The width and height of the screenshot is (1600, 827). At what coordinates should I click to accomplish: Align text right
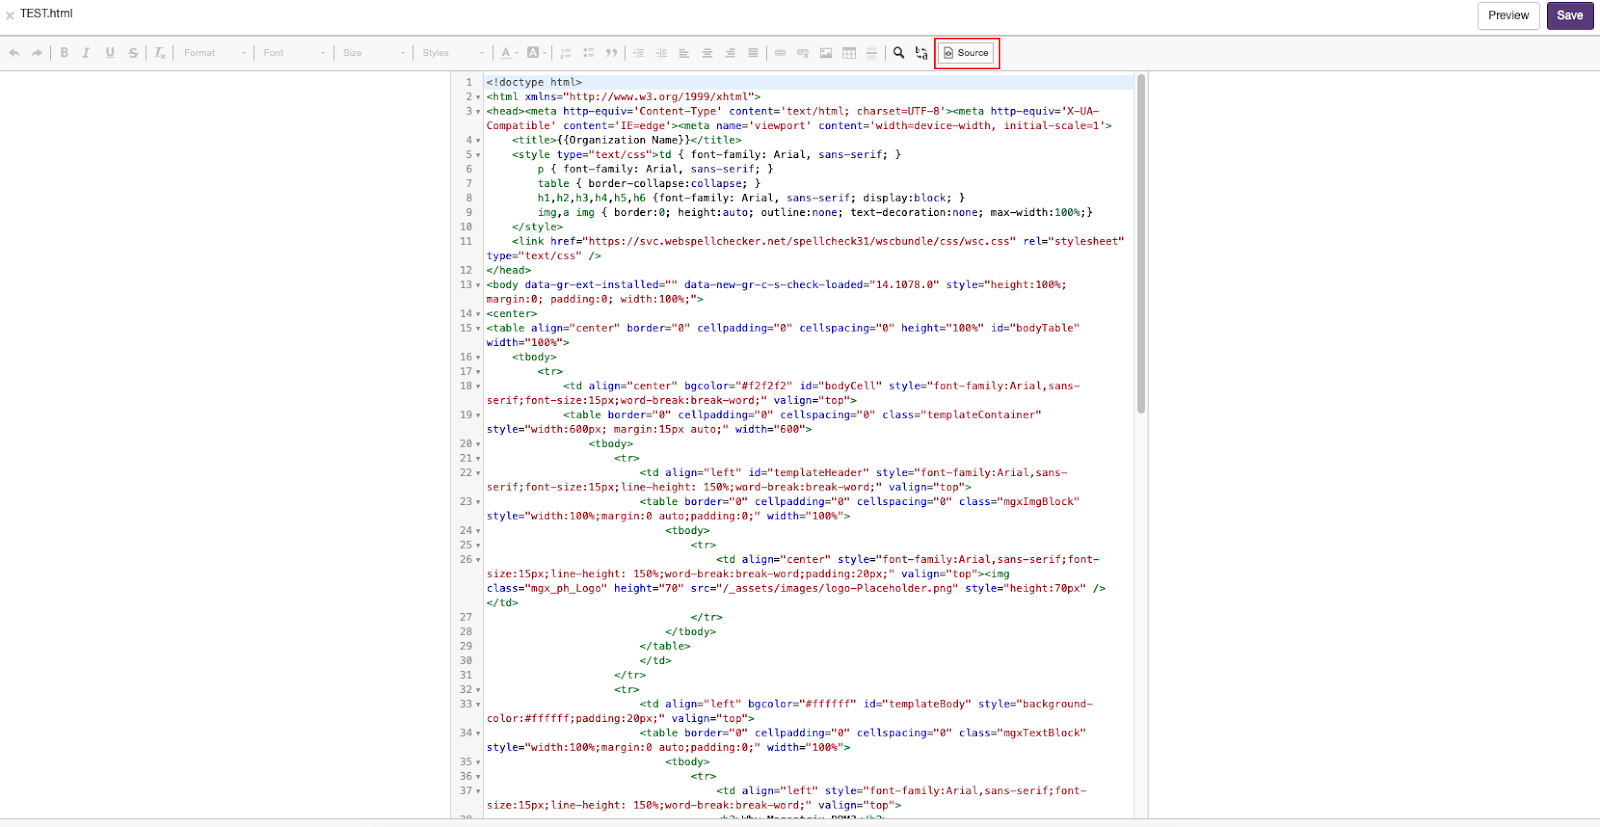tap(730, 53)
